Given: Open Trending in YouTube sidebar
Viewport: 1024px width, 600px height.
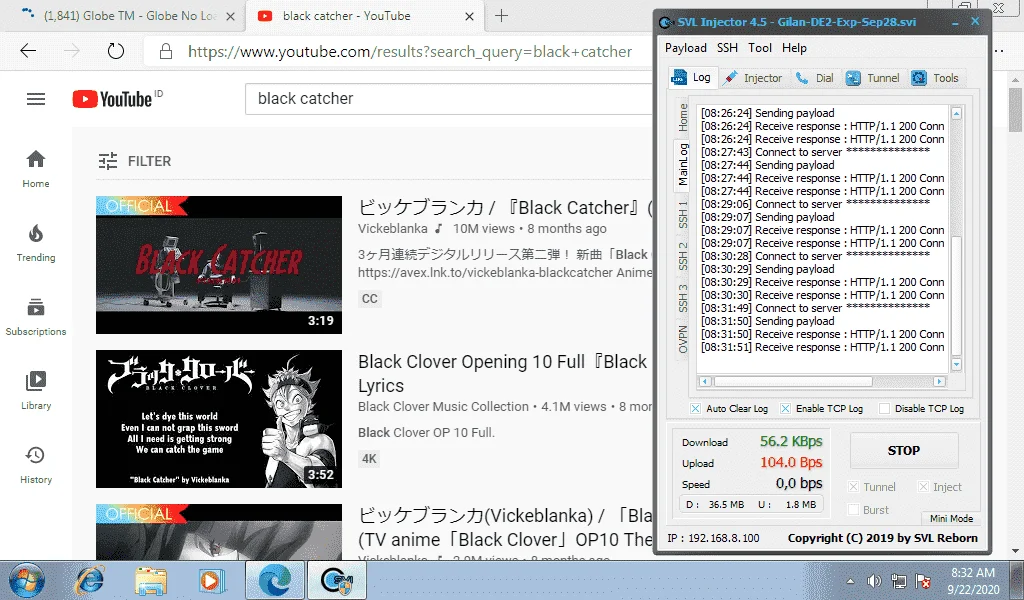Looking at the screenshot, I should [x=36, y=243].
